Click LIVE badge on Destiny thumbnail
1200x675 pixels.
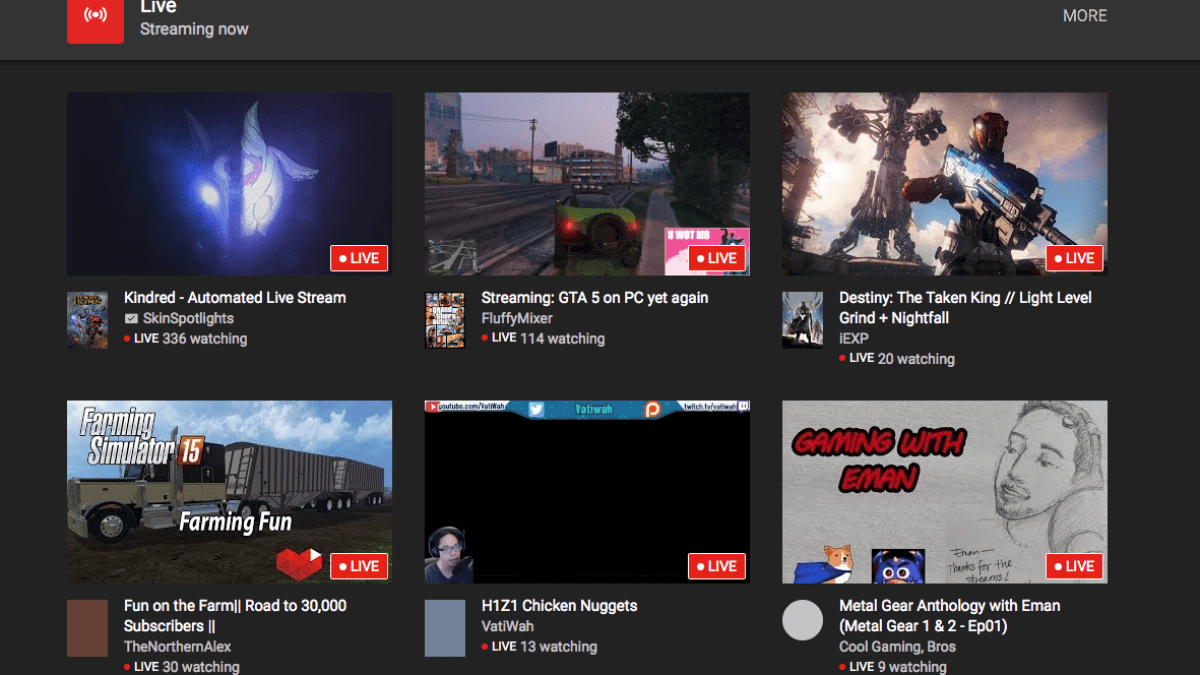1074,258
